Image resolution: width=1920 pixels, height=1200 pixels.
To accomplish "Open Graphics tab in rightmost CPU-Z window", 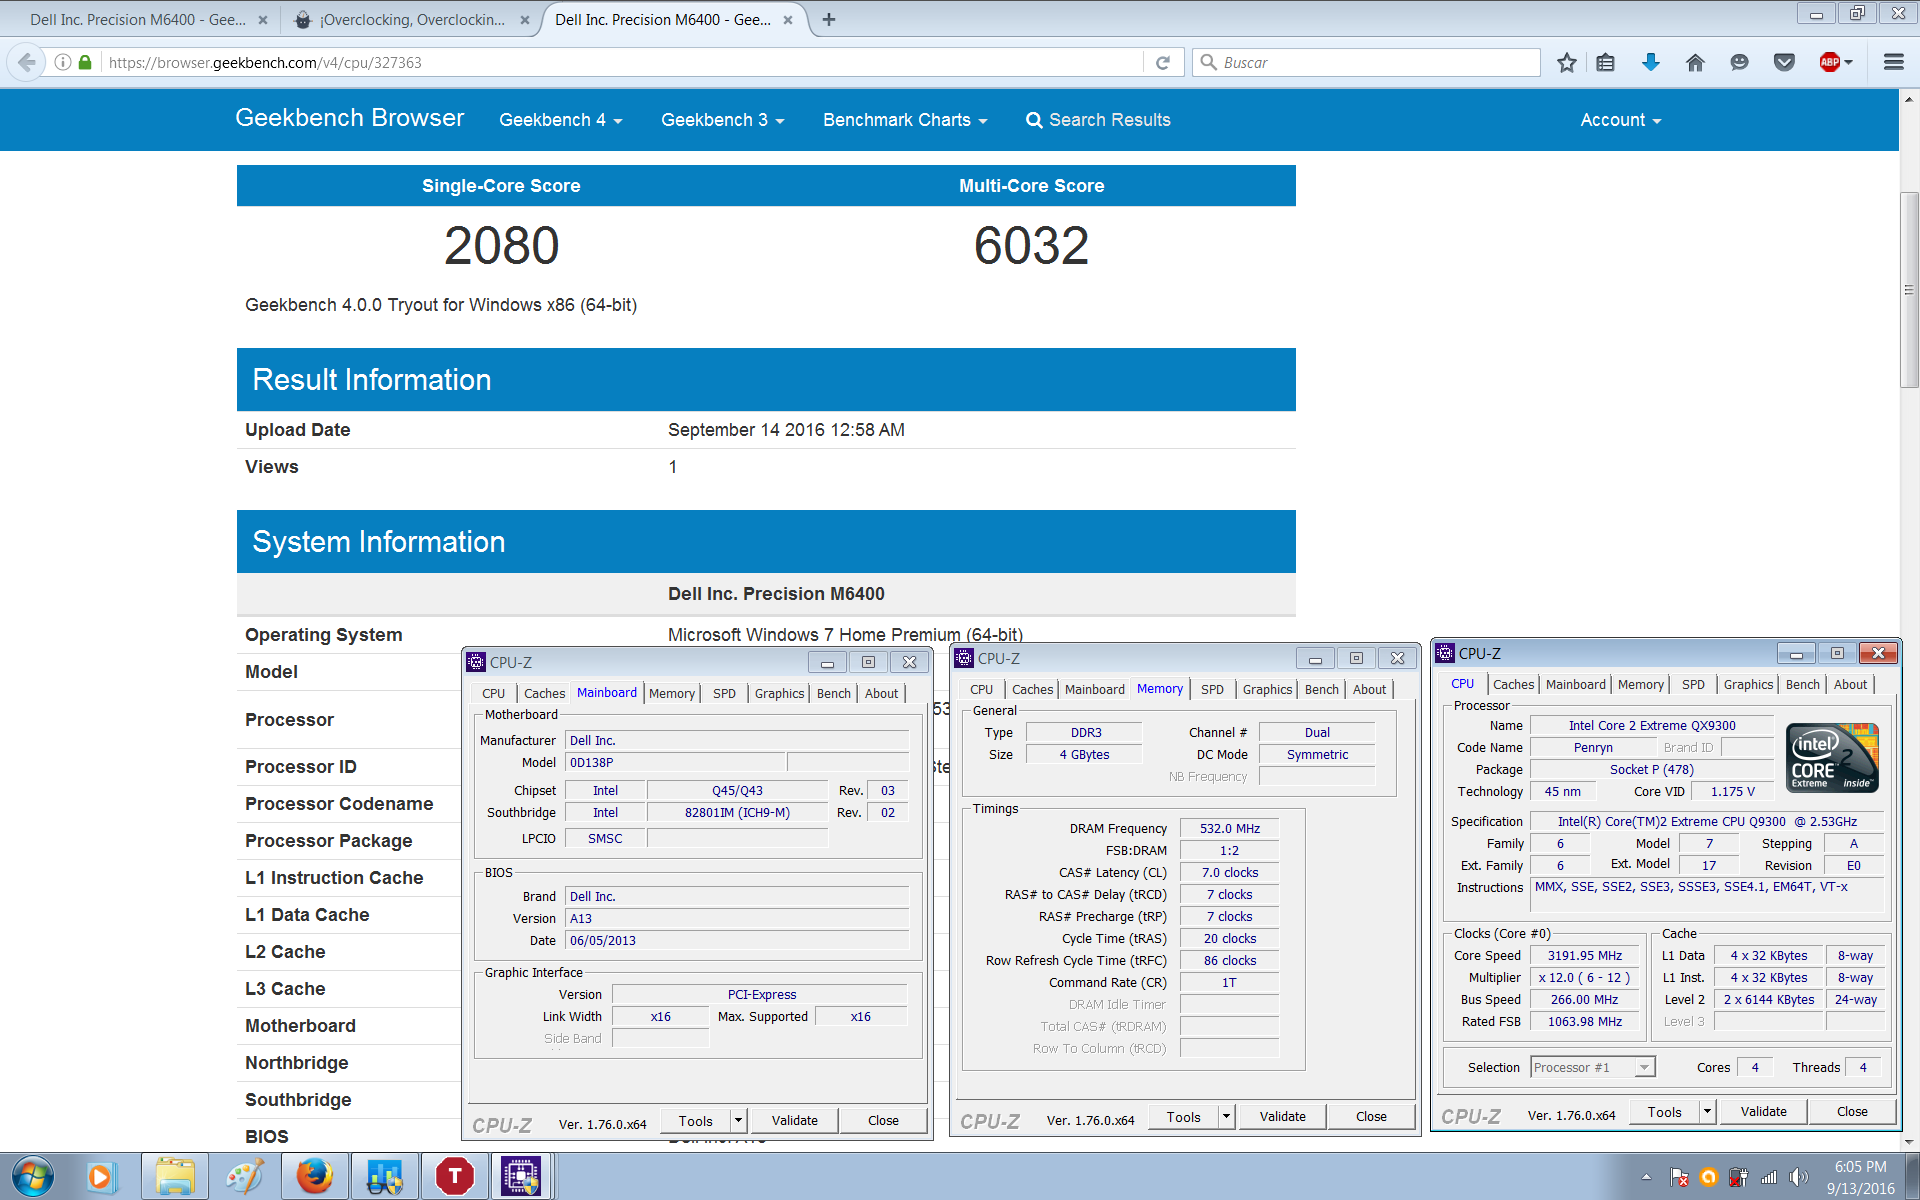I will tap(1748, 684).
